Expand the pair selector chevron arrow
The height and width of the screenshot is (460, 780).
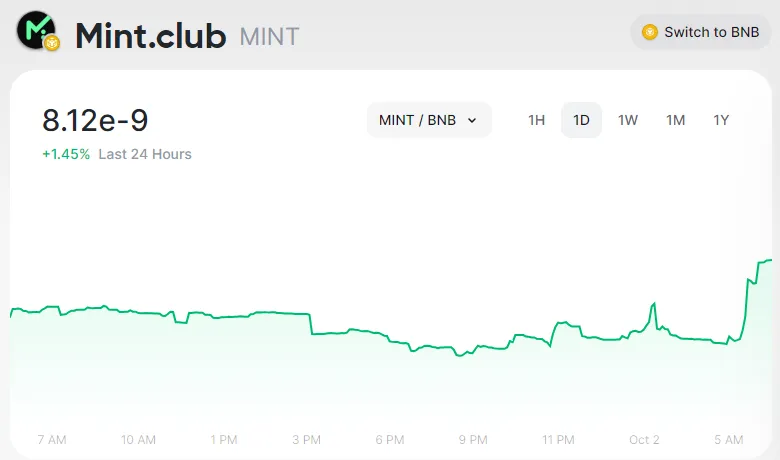[472, 120]
